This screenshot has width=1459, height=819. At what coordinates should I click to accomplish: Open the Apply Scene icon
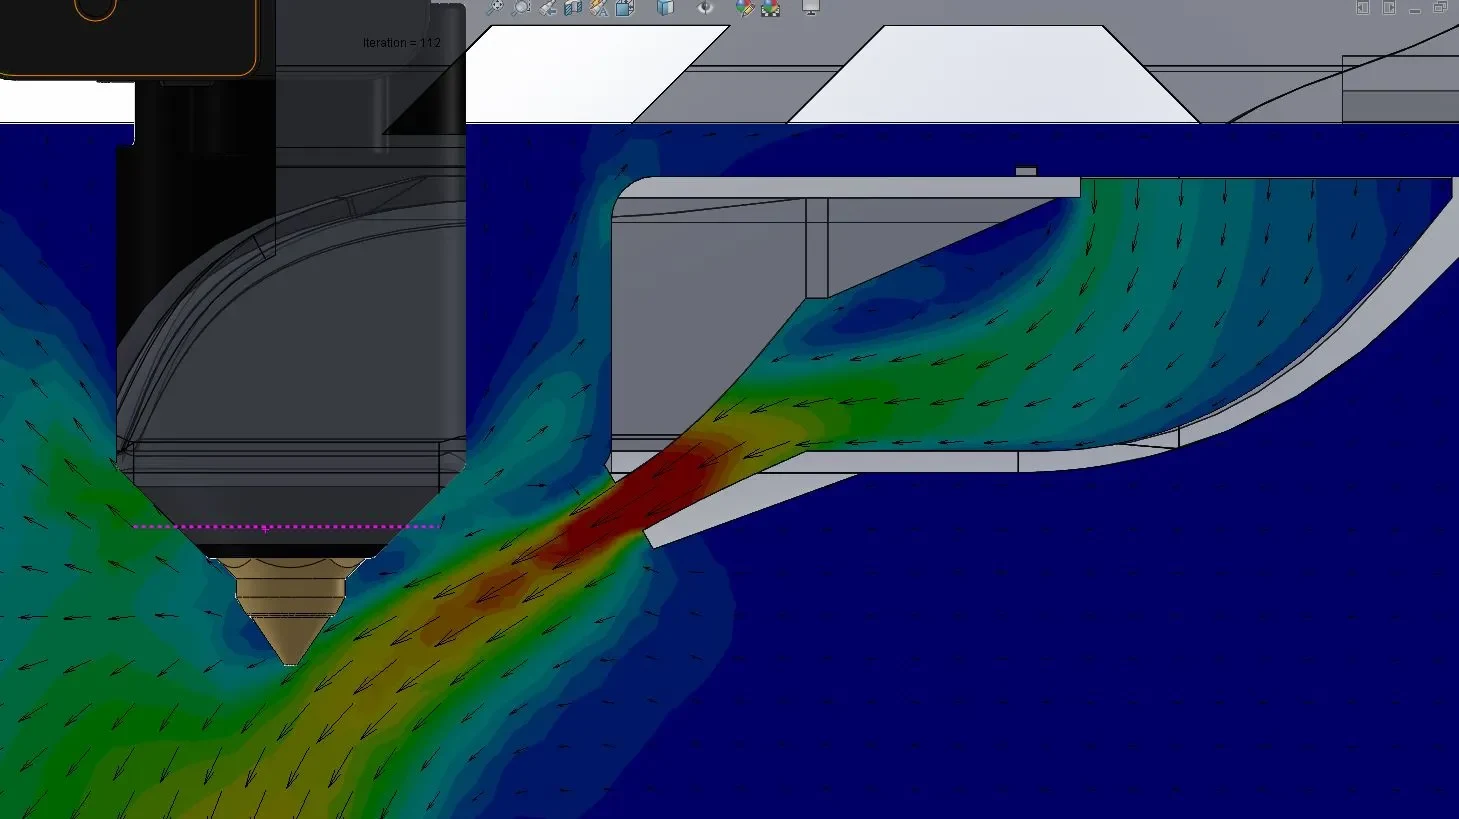(x=771, y=7)
